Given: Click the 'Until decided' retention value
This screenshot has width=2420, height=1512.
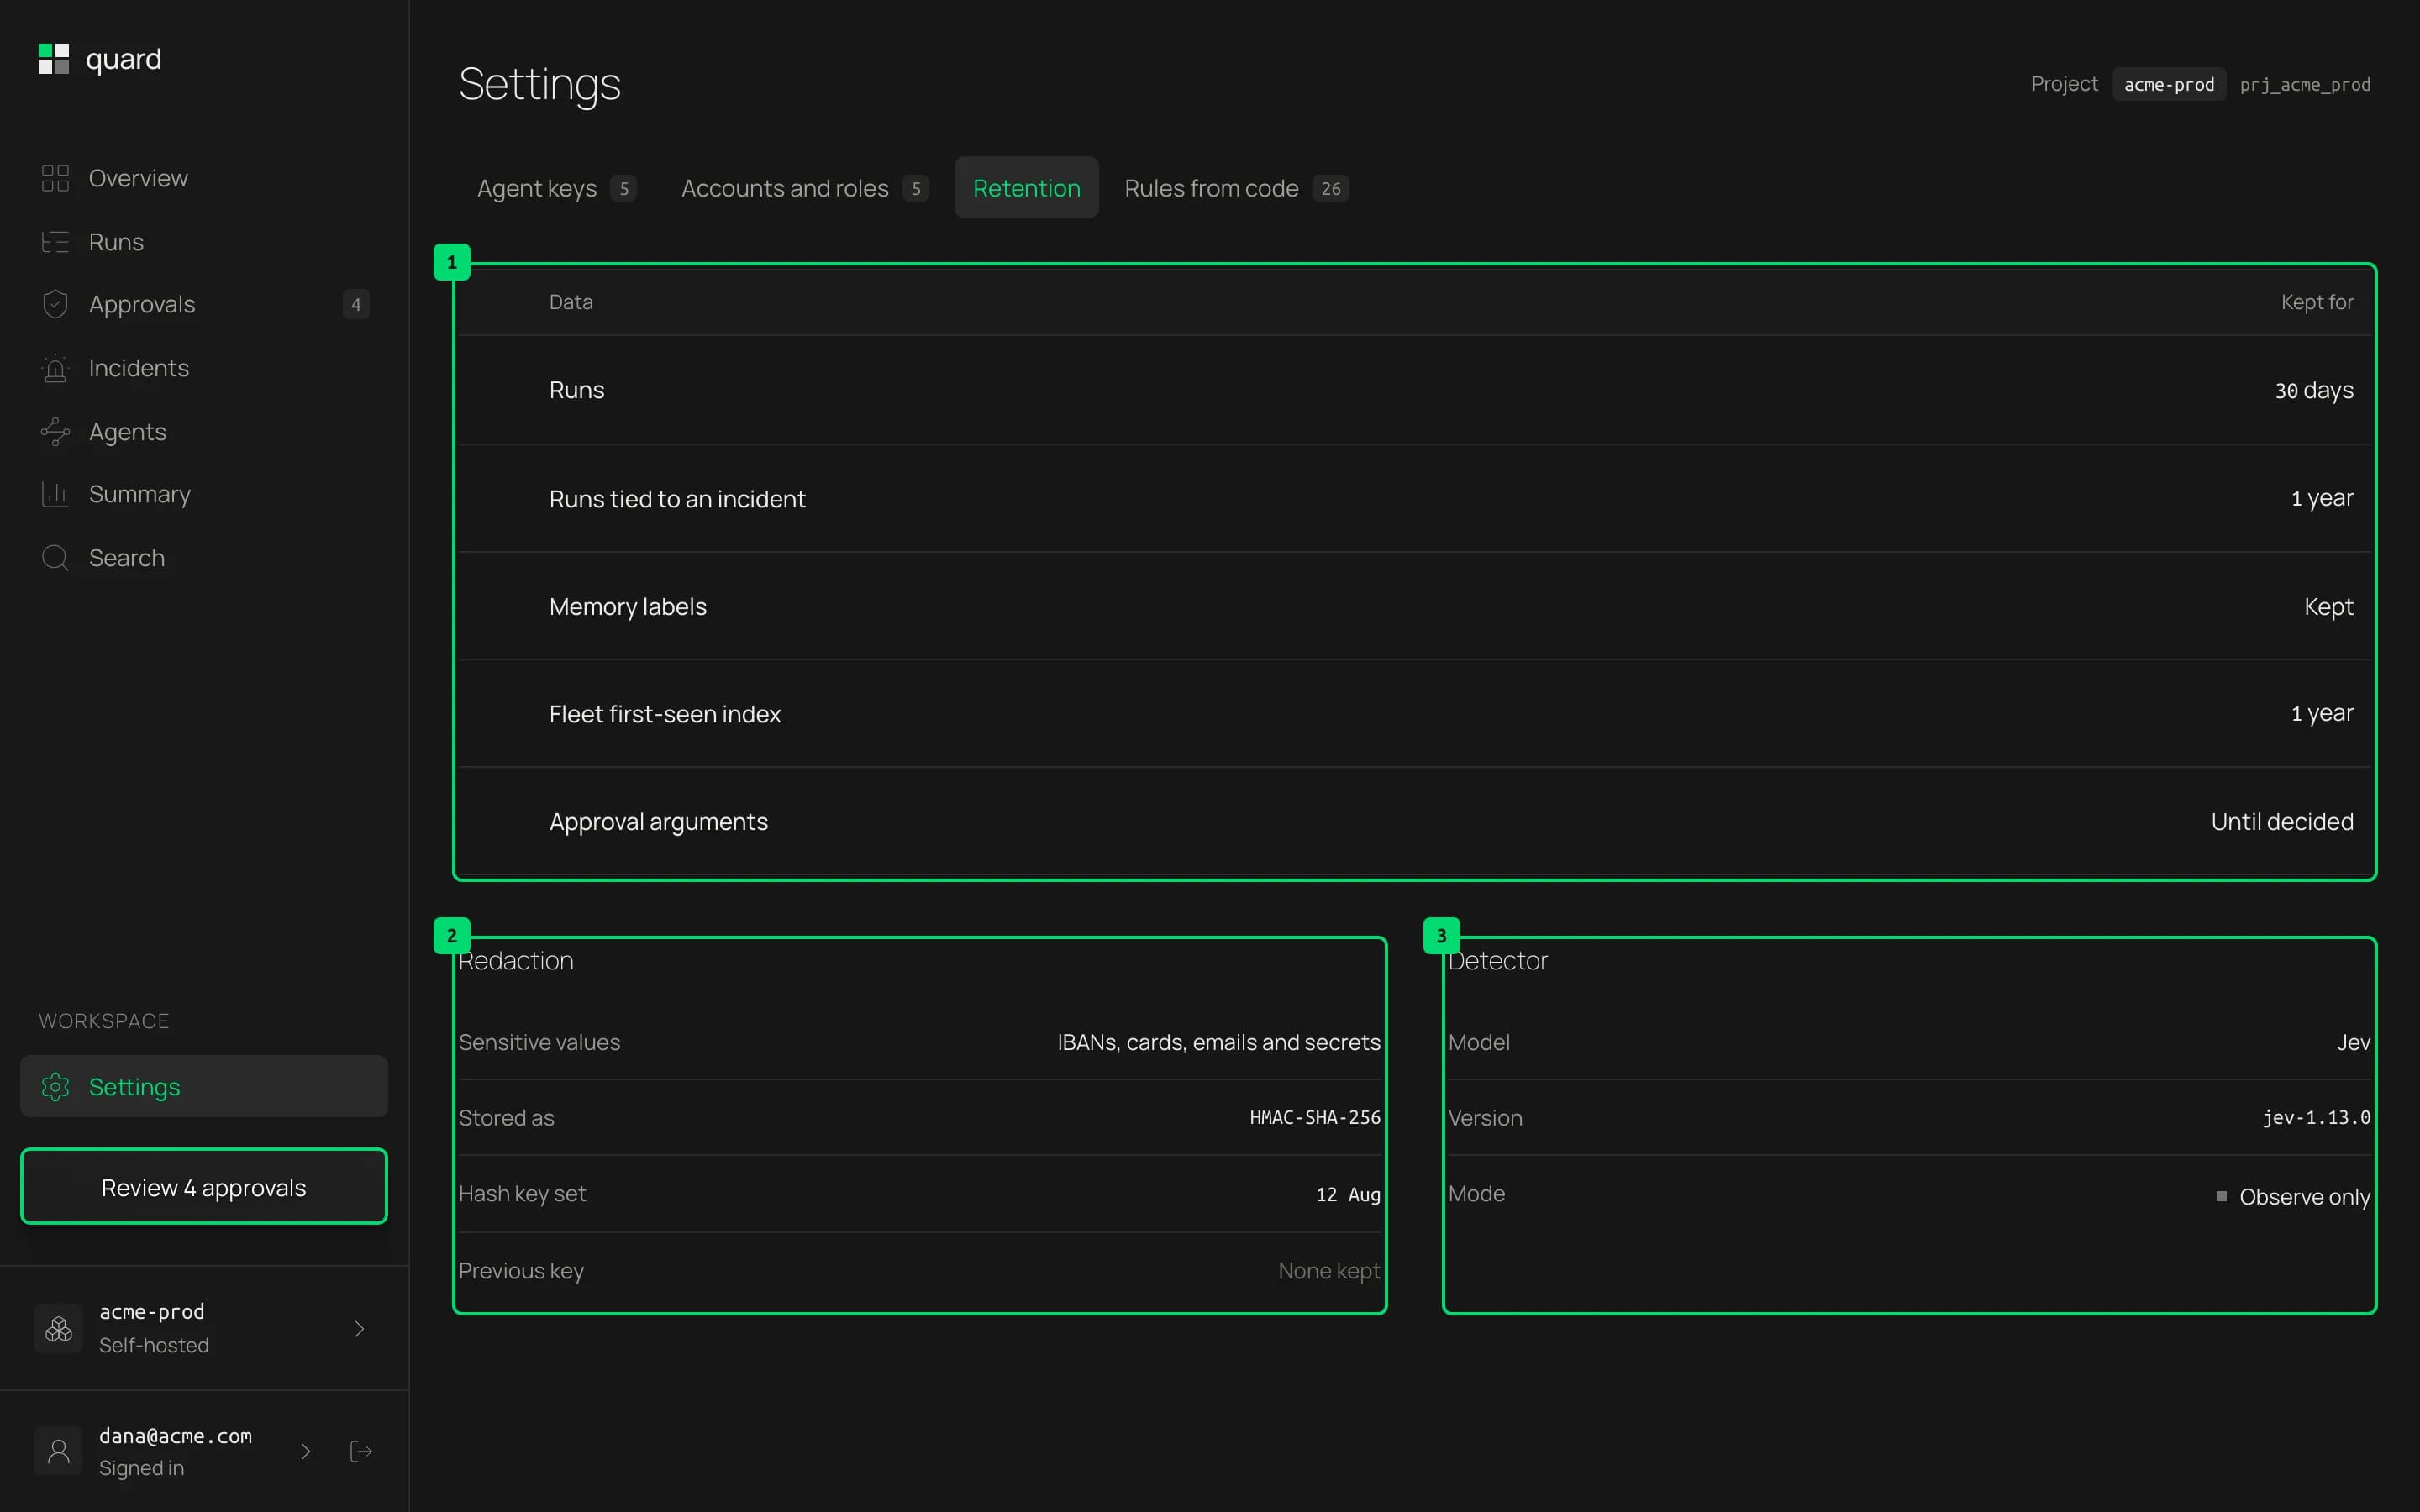Looking at the screenshot, I should pyautogui.click(x=2282, y=822).
